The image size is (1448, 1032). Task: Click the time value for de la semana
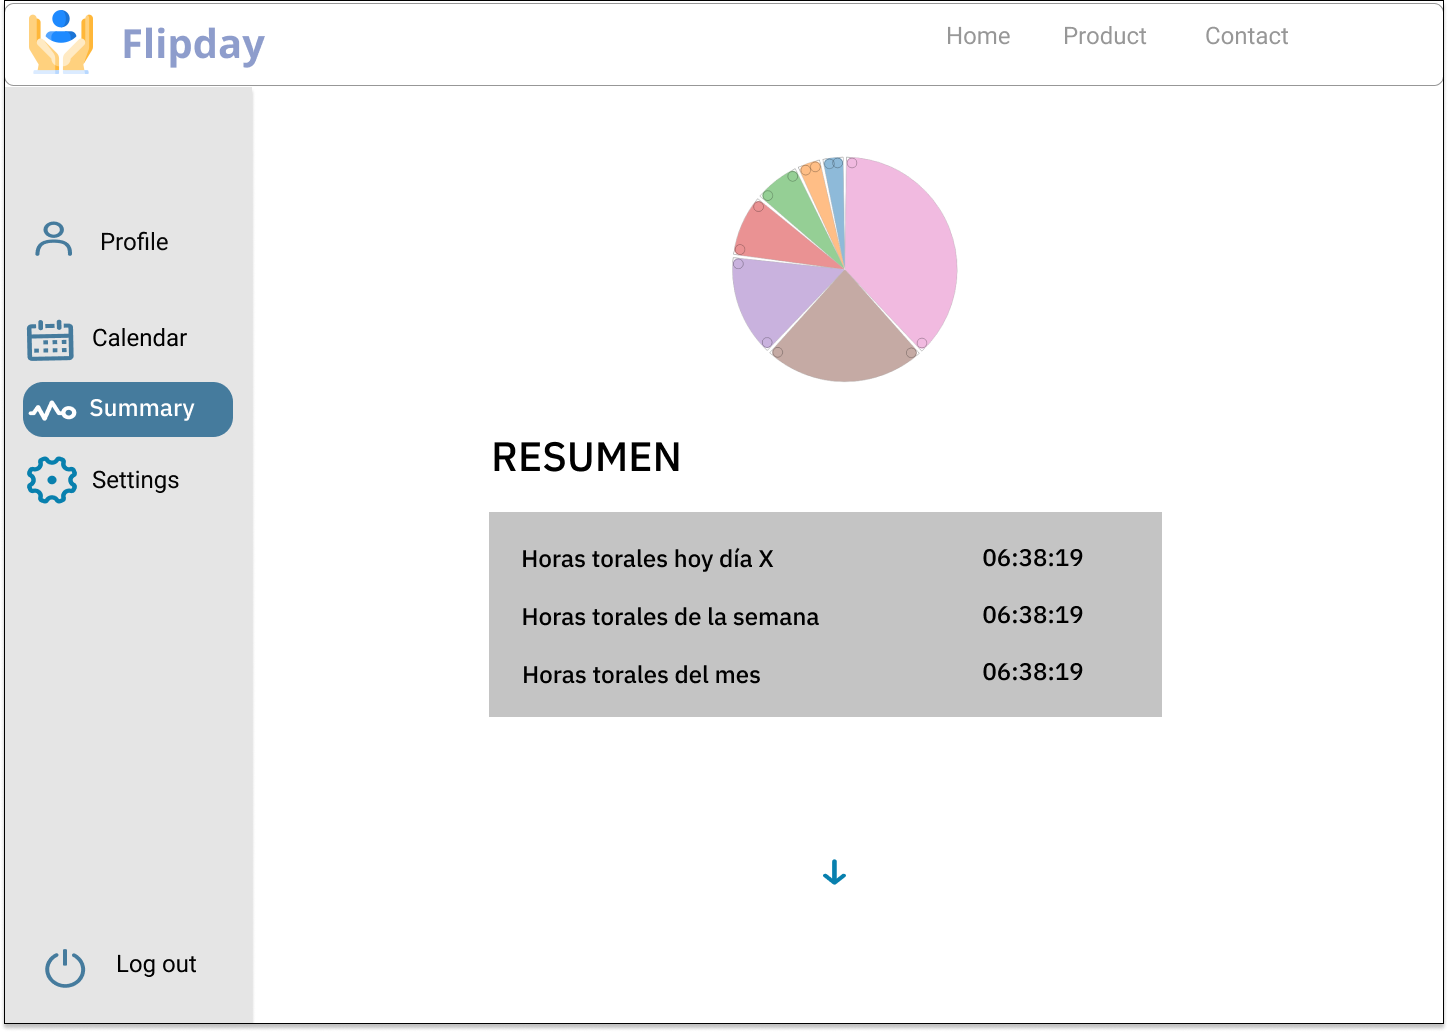(x=1032, y=615)
